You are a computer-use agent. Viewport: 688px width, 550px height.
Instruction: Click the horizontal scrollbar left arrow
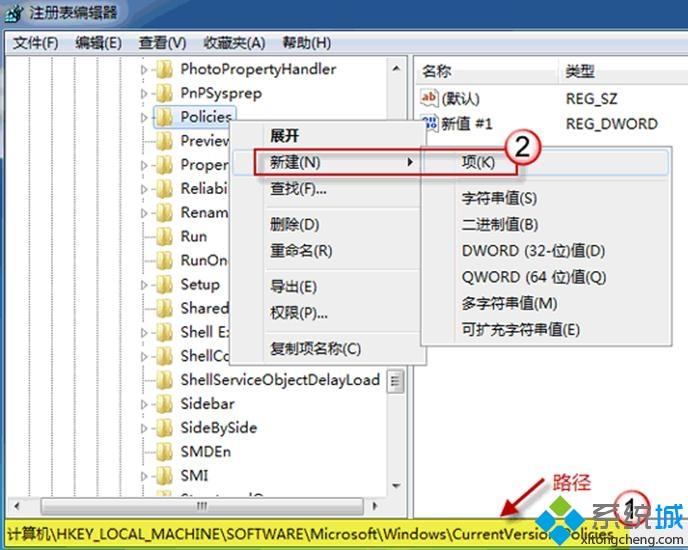17,506
